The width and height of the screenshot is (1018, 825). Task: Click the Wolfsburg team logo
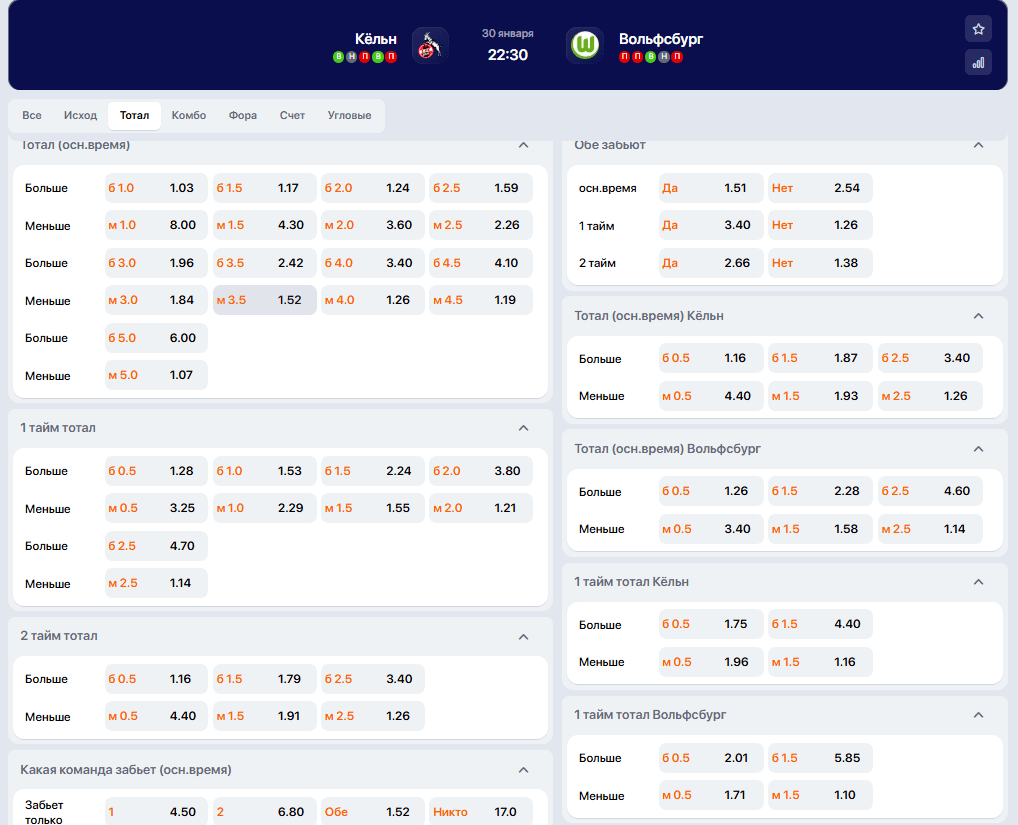[585, 45]
